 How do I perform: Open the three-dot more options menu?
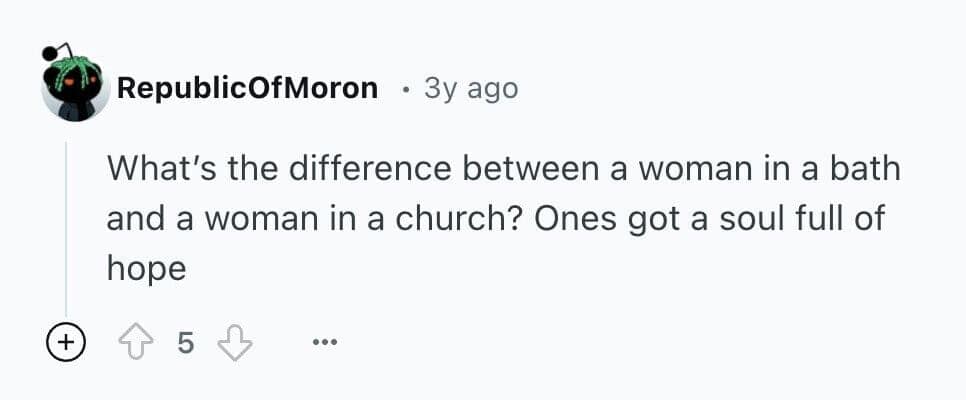pyautogui.click(x=324, y=343)
